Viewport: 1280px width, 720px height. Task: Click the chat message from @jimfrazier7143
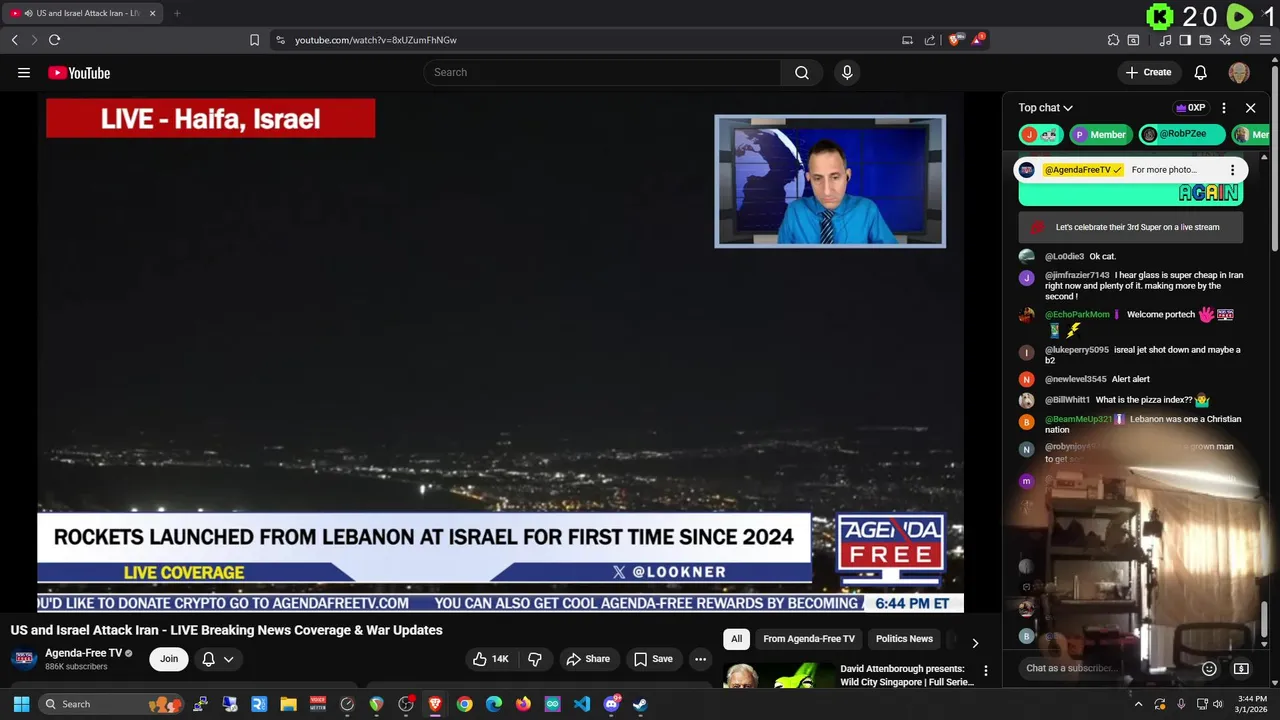click(x=1131, y=286)
